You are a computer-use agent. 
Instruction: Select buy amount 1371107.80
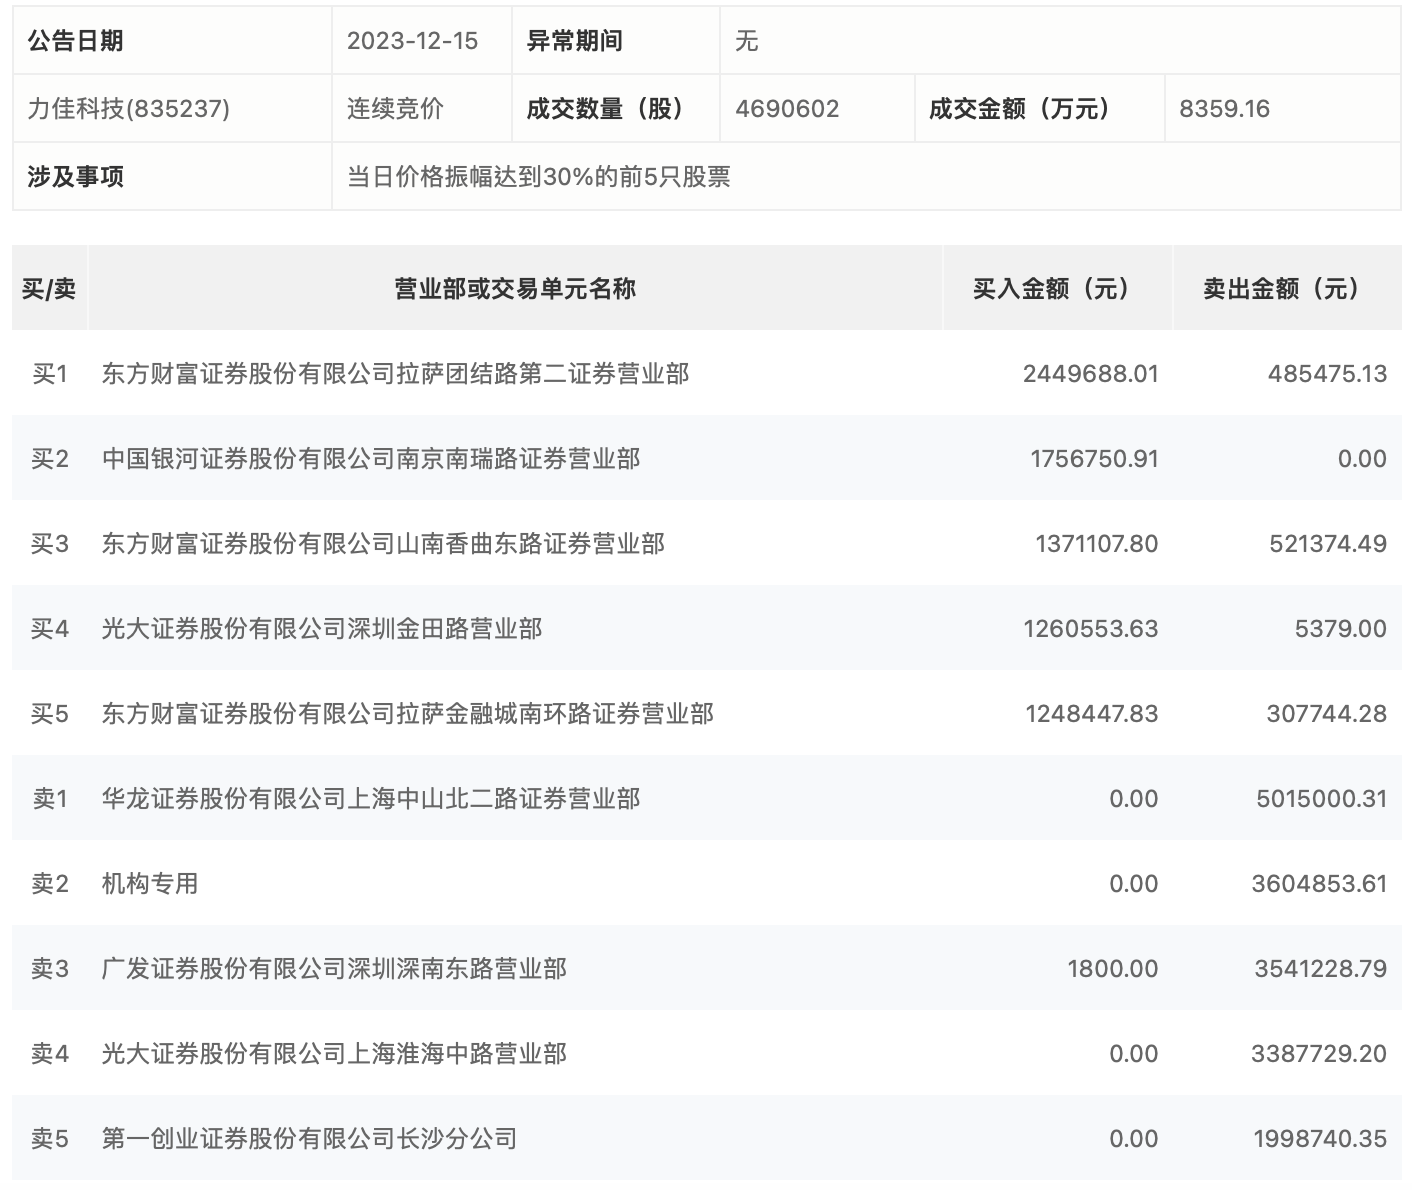(x=1097, y=544)
